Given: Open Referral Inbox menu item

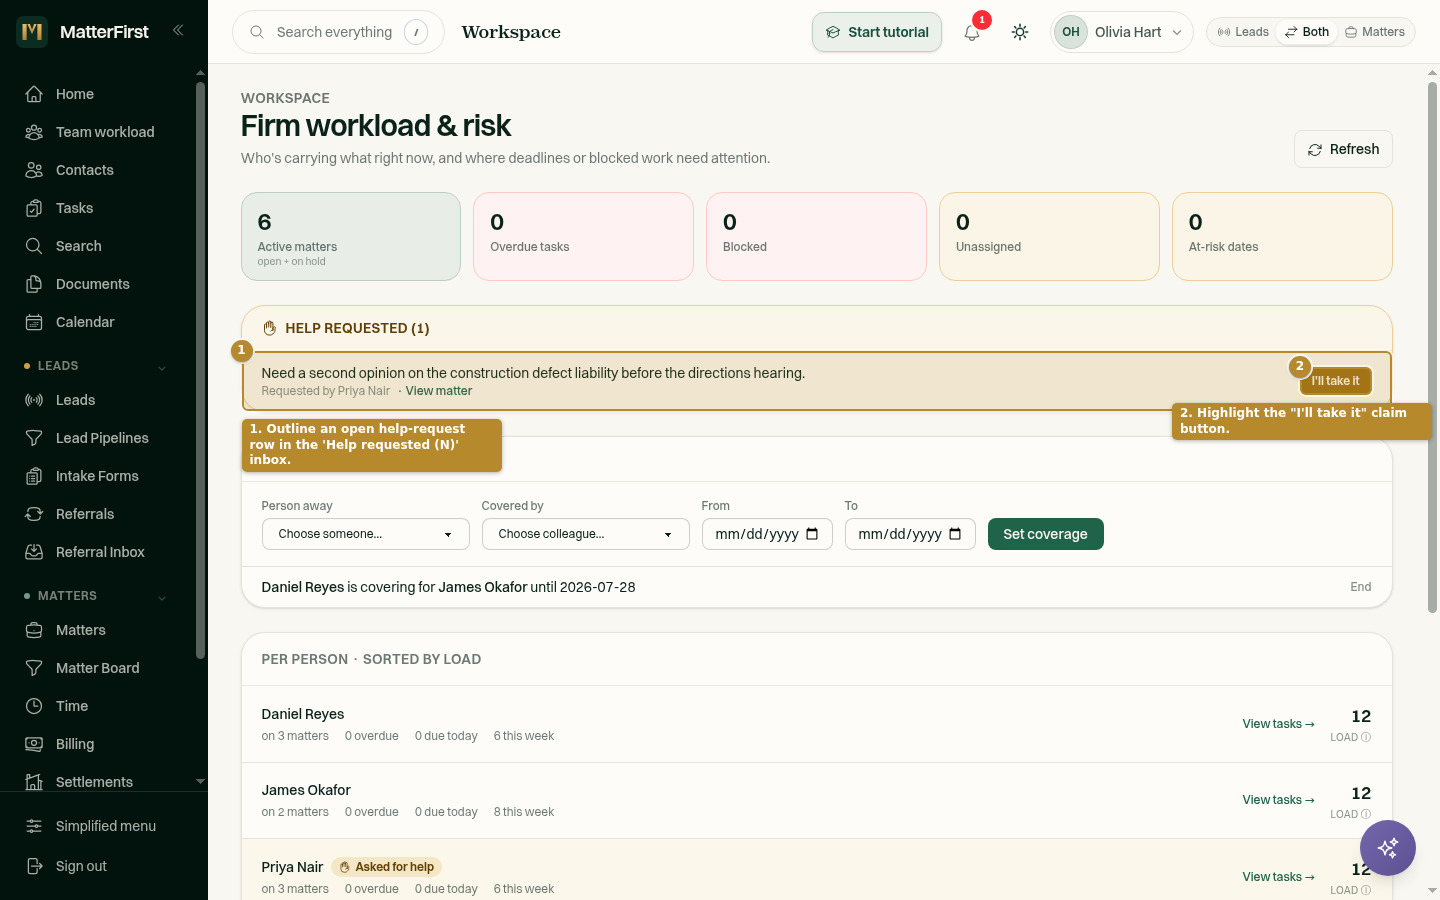Looking at the screenshot, I should point(98,552).
